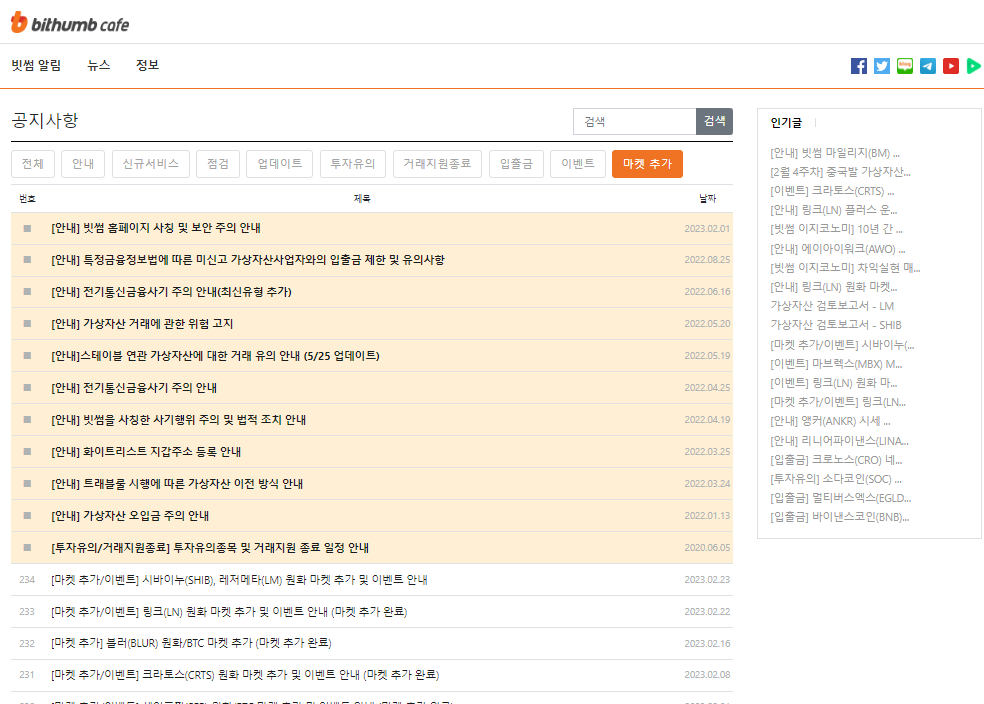Open popular post [빗썸 이지코노미] 10년 간
Image resolution: width=984 pixels, height=704 pixels.
point(837,229)
